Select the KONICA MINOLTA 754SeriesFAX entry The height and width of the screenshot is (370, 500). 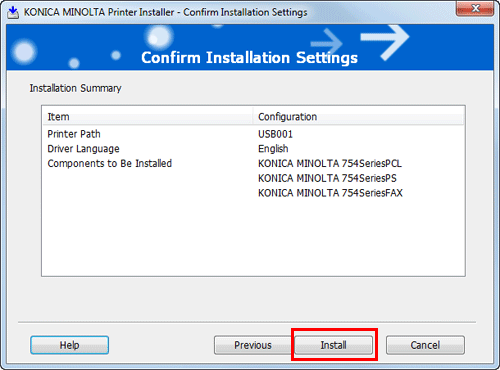(330, 193)
